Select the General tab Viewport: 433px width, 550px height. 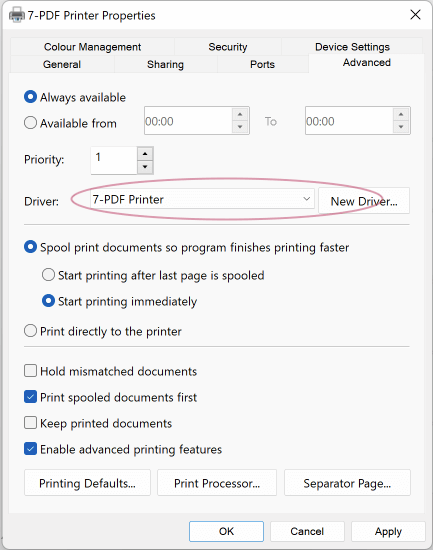[x=62, y=64]
